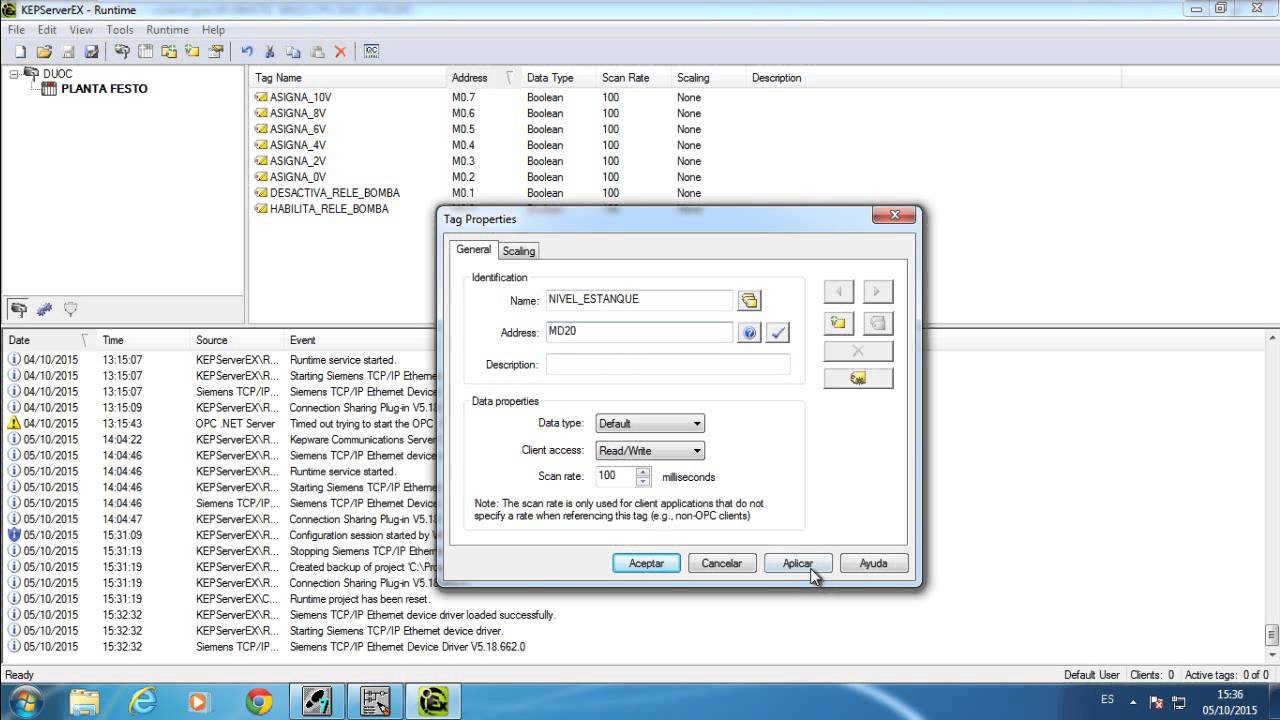Click the Name field containing NIVEL_ESTANQUE
Viewport: 1280px width, 720px height.
(639, 300)
